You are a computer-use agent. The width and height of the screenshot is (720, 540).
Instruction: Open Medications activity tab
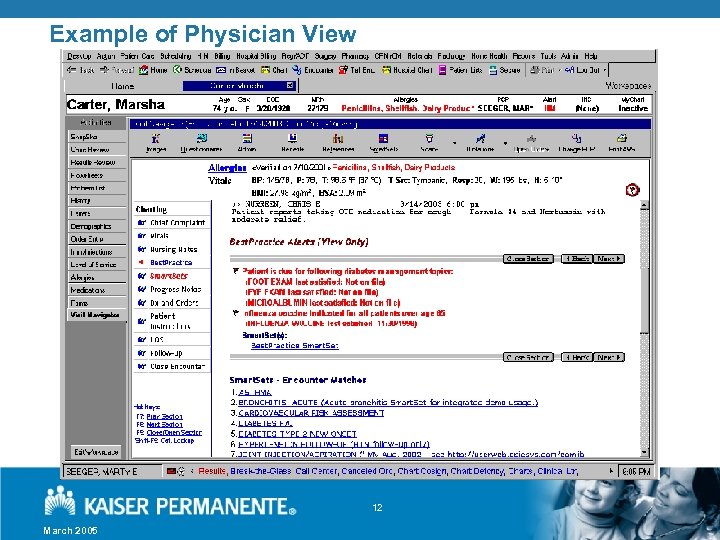96,290
